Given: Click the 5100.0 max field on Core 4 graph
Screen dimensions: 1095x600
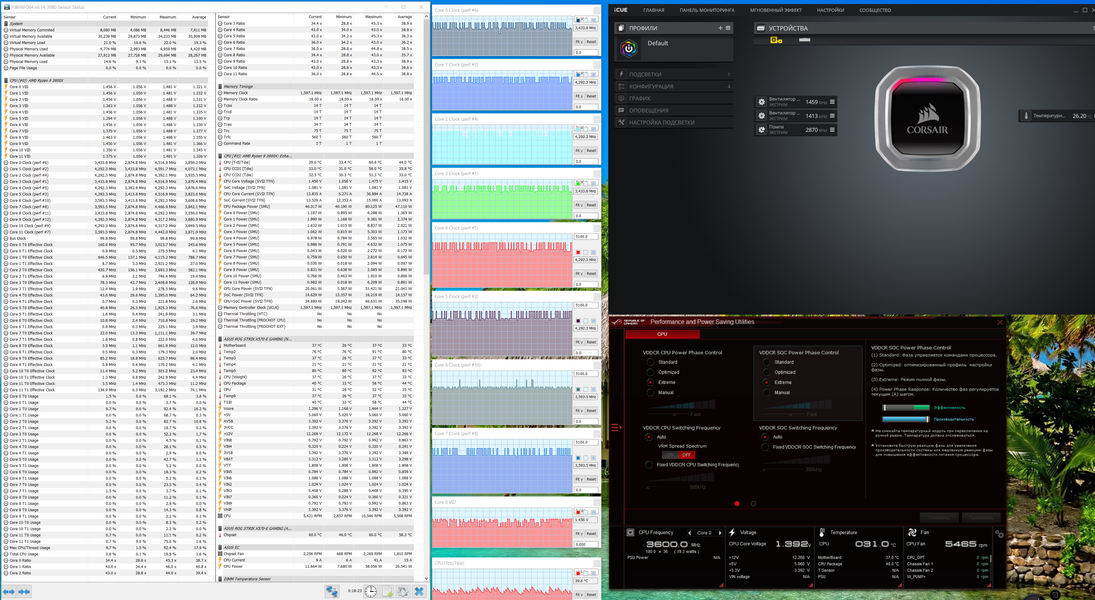Looking at the screenshot, I should click(585, 237).
